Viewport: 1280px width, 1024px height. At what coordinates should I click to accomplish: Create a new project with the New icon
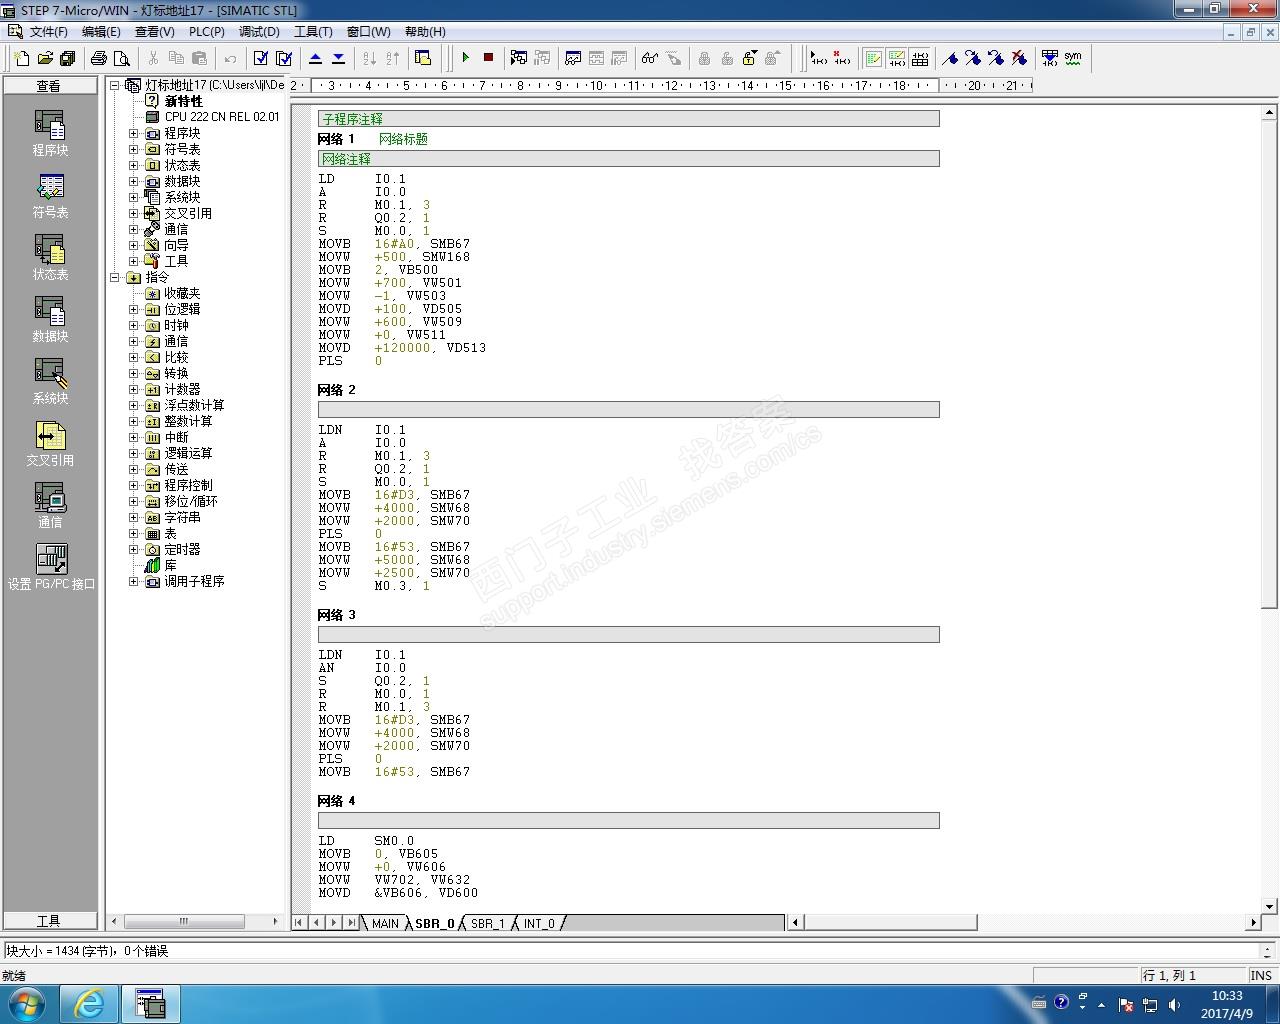tap(22, 58)
